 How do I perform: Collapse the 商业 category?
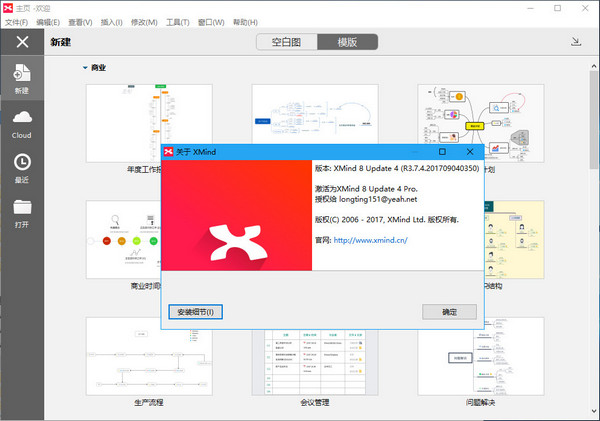point(85,68)
